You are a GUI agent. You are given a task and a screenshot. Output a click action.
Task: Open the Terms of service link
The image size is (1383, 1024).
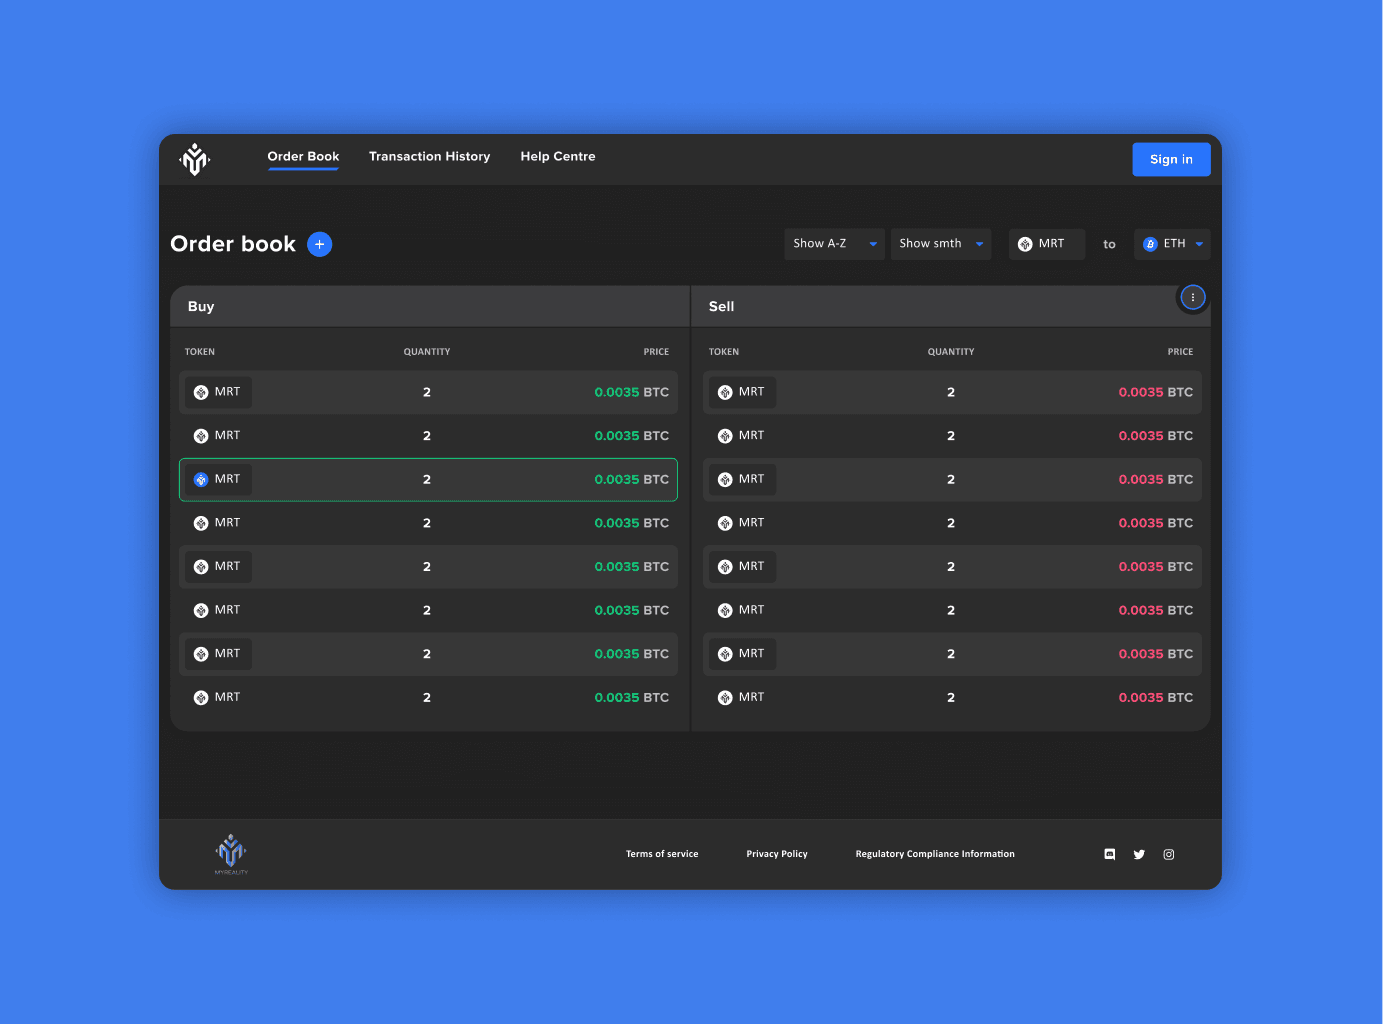662,854
